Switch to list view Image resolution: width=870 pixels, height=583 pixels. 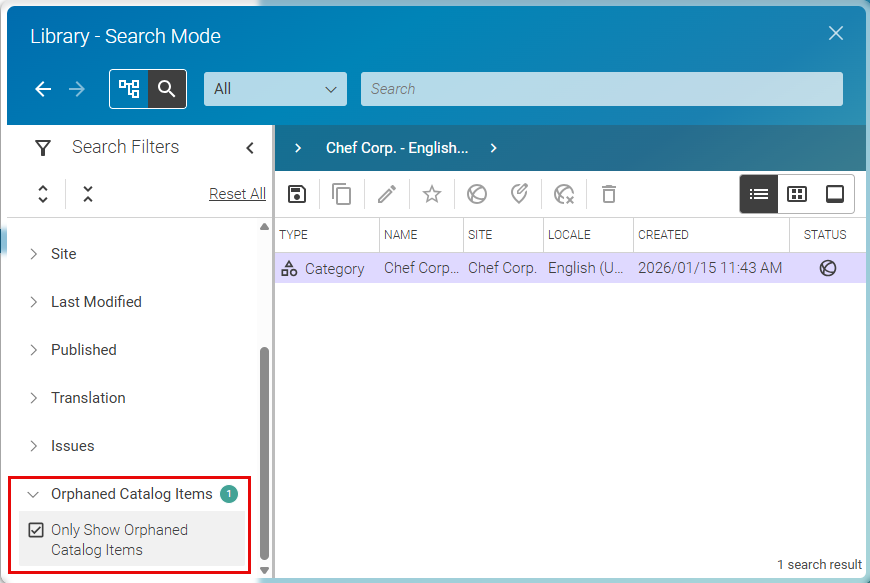[759, 194]
